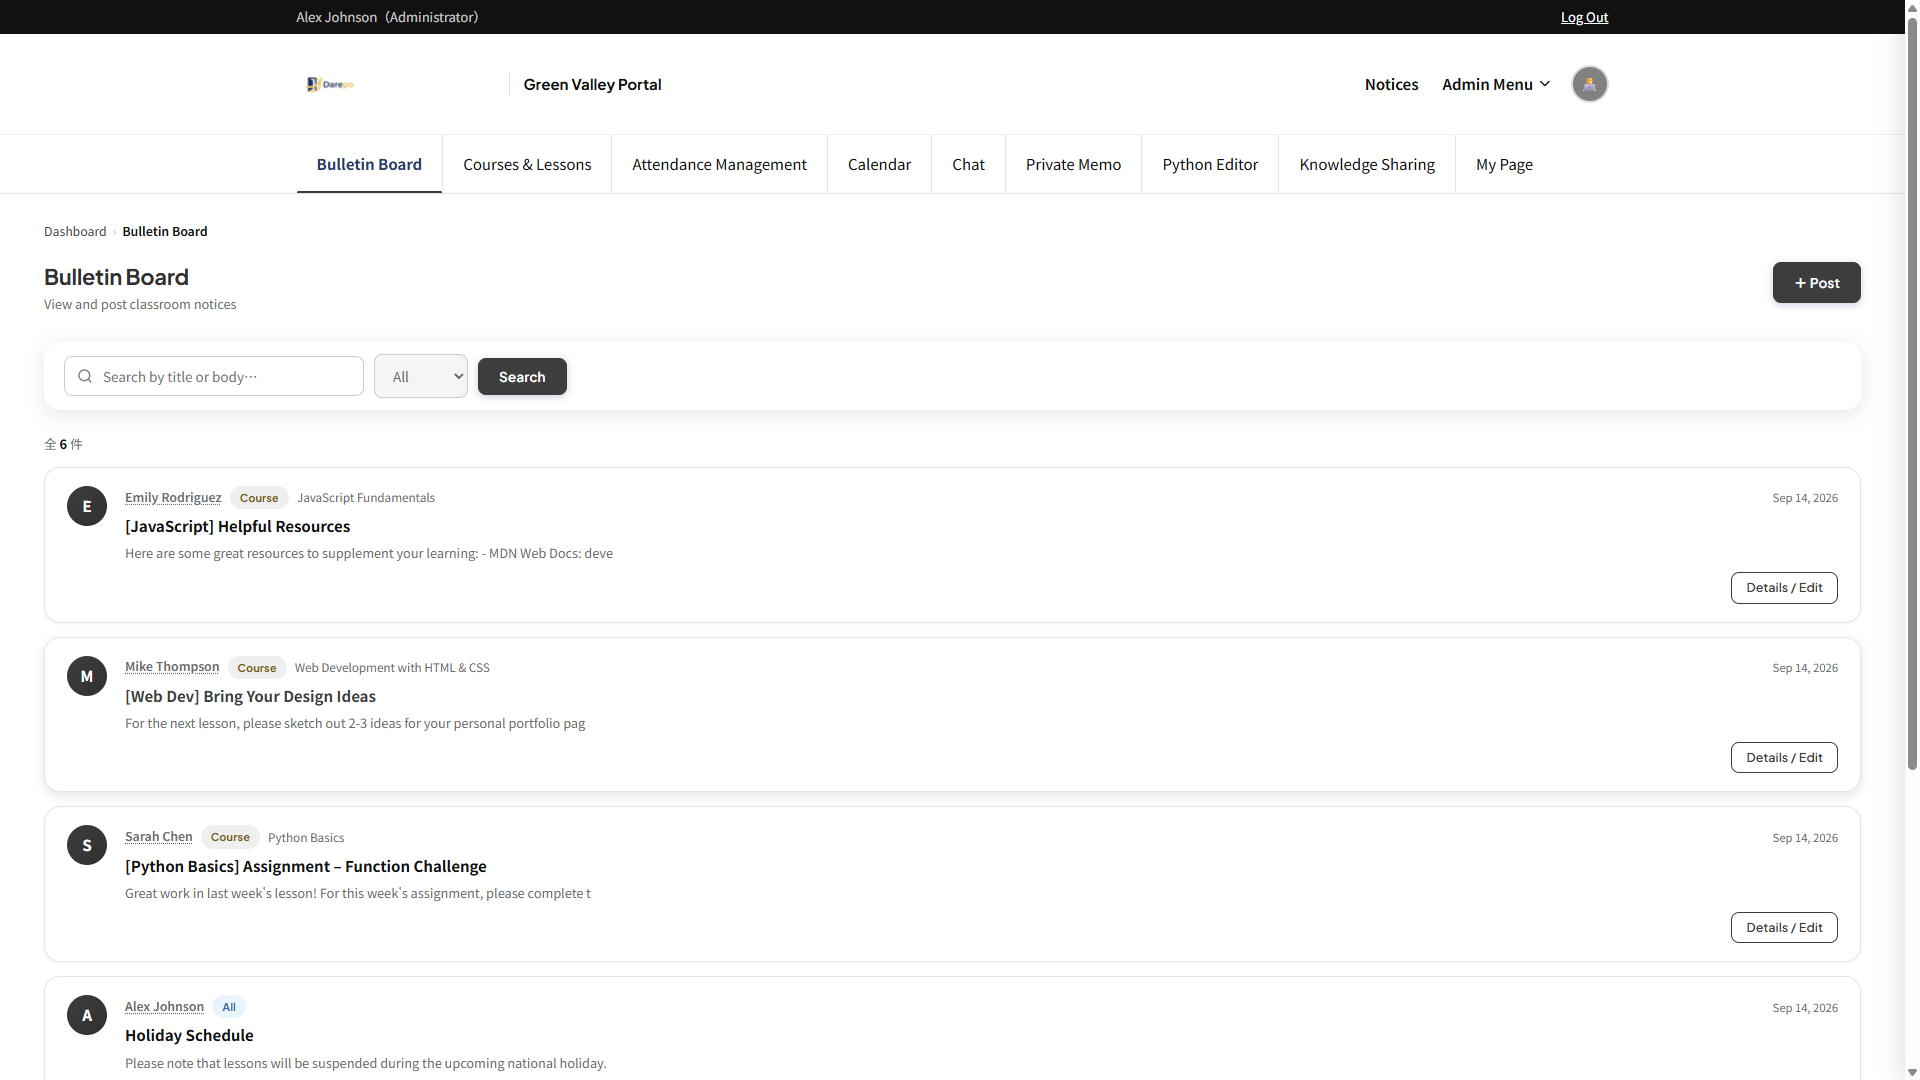Click the + Post button
1920x1080 pixels.
pyautogui.click(x=1816, y=282)
